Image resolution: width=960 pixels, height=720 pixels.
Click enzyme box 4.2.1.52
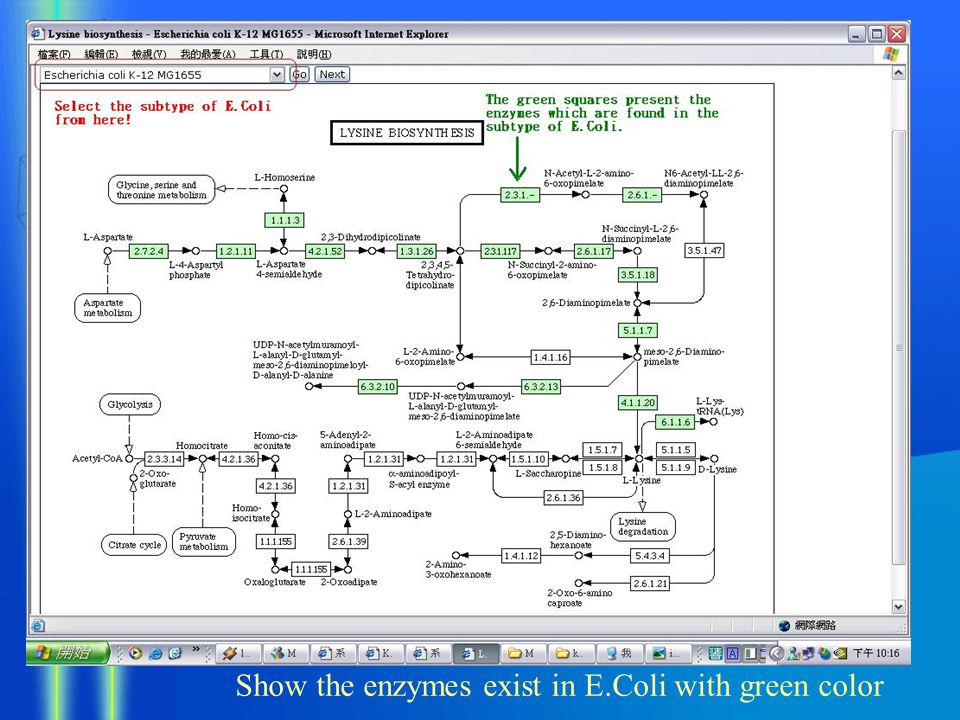(x=325, y=251)
